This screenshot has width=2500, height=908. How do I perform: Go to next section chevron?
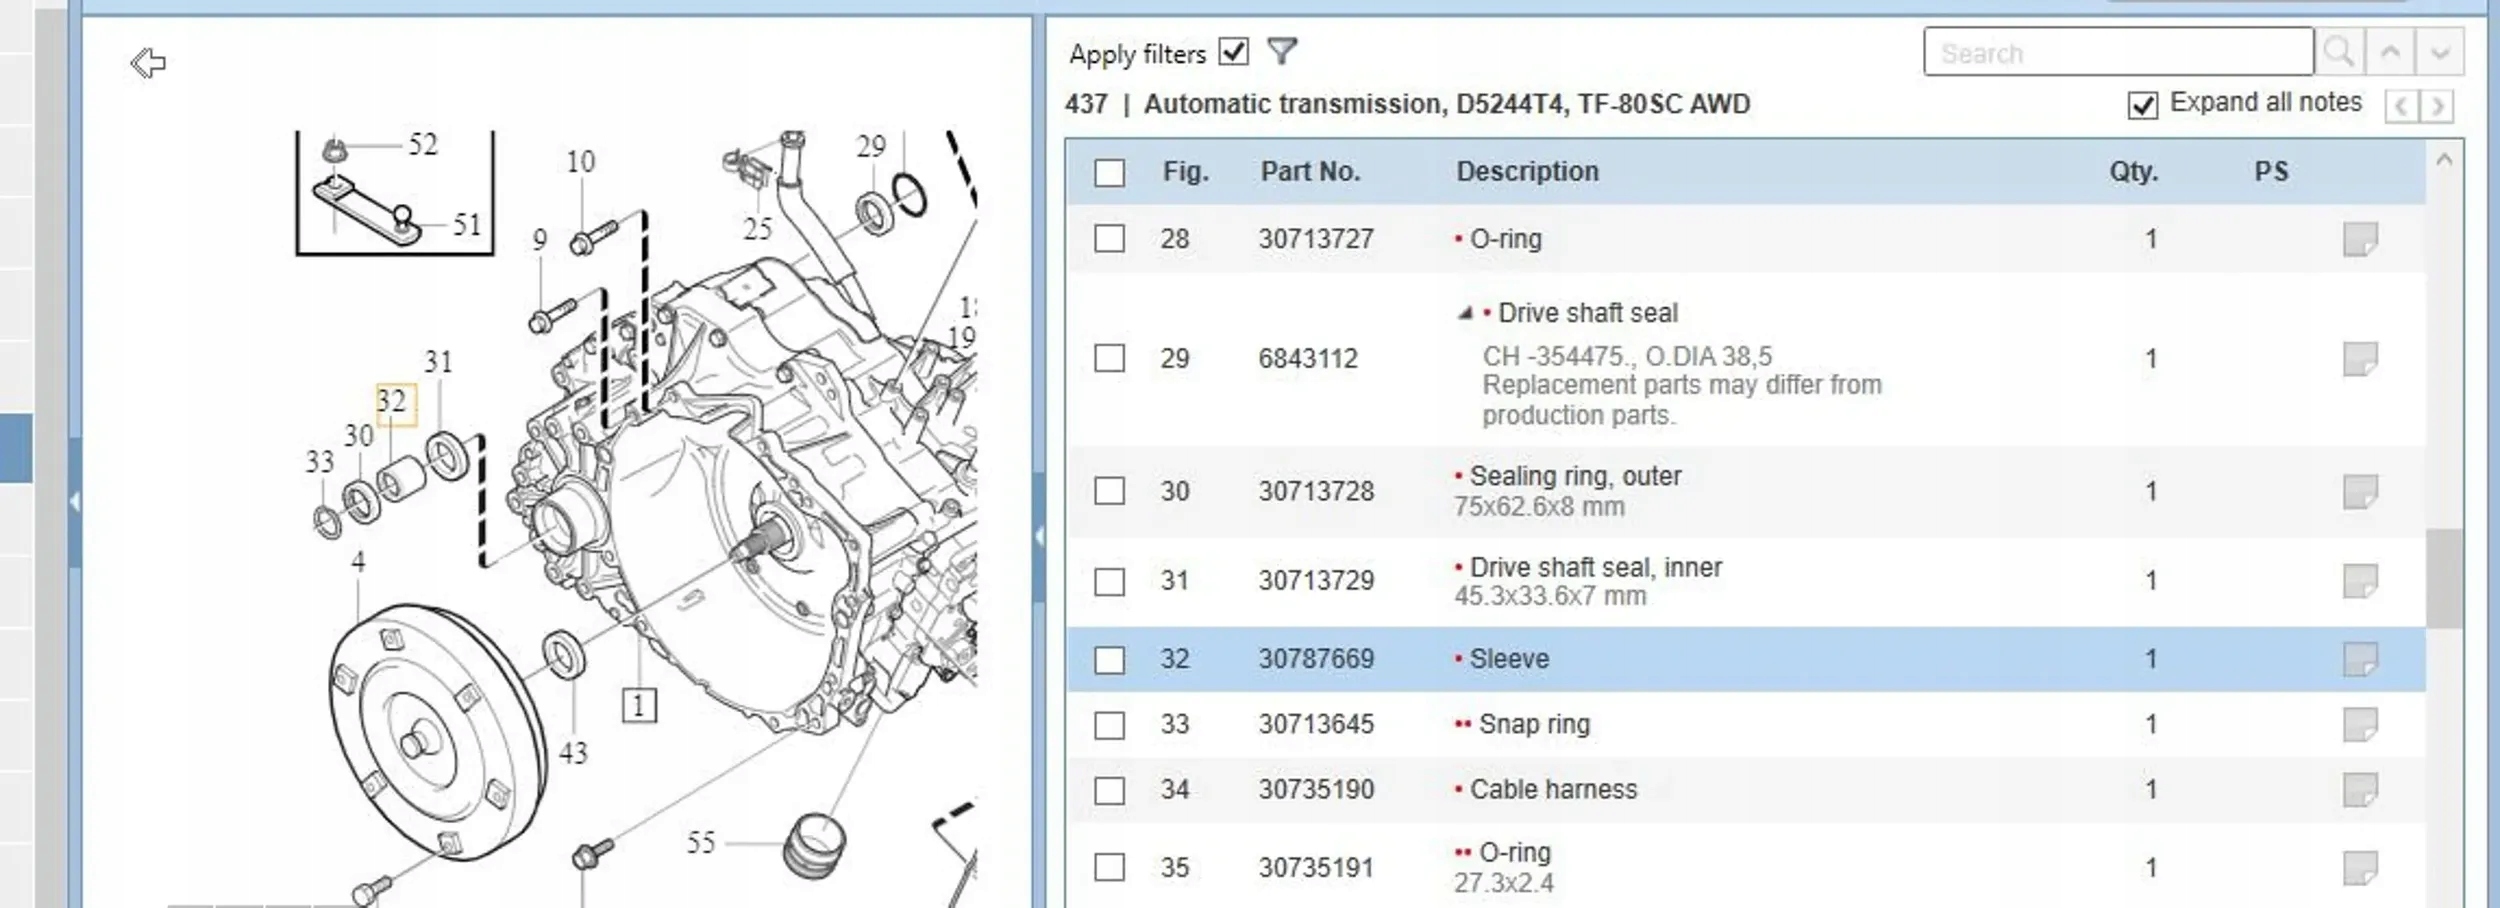tap(2438, 105)
